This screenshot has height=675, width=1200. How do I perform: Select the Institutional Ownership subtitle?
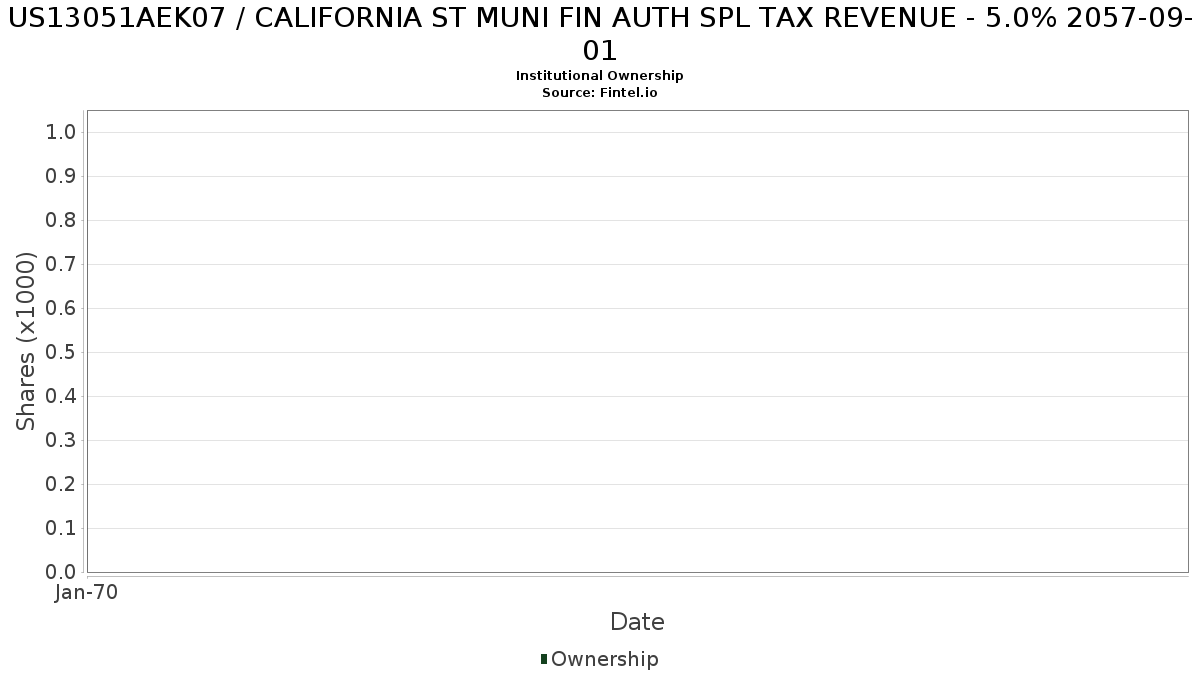point(600,76)
